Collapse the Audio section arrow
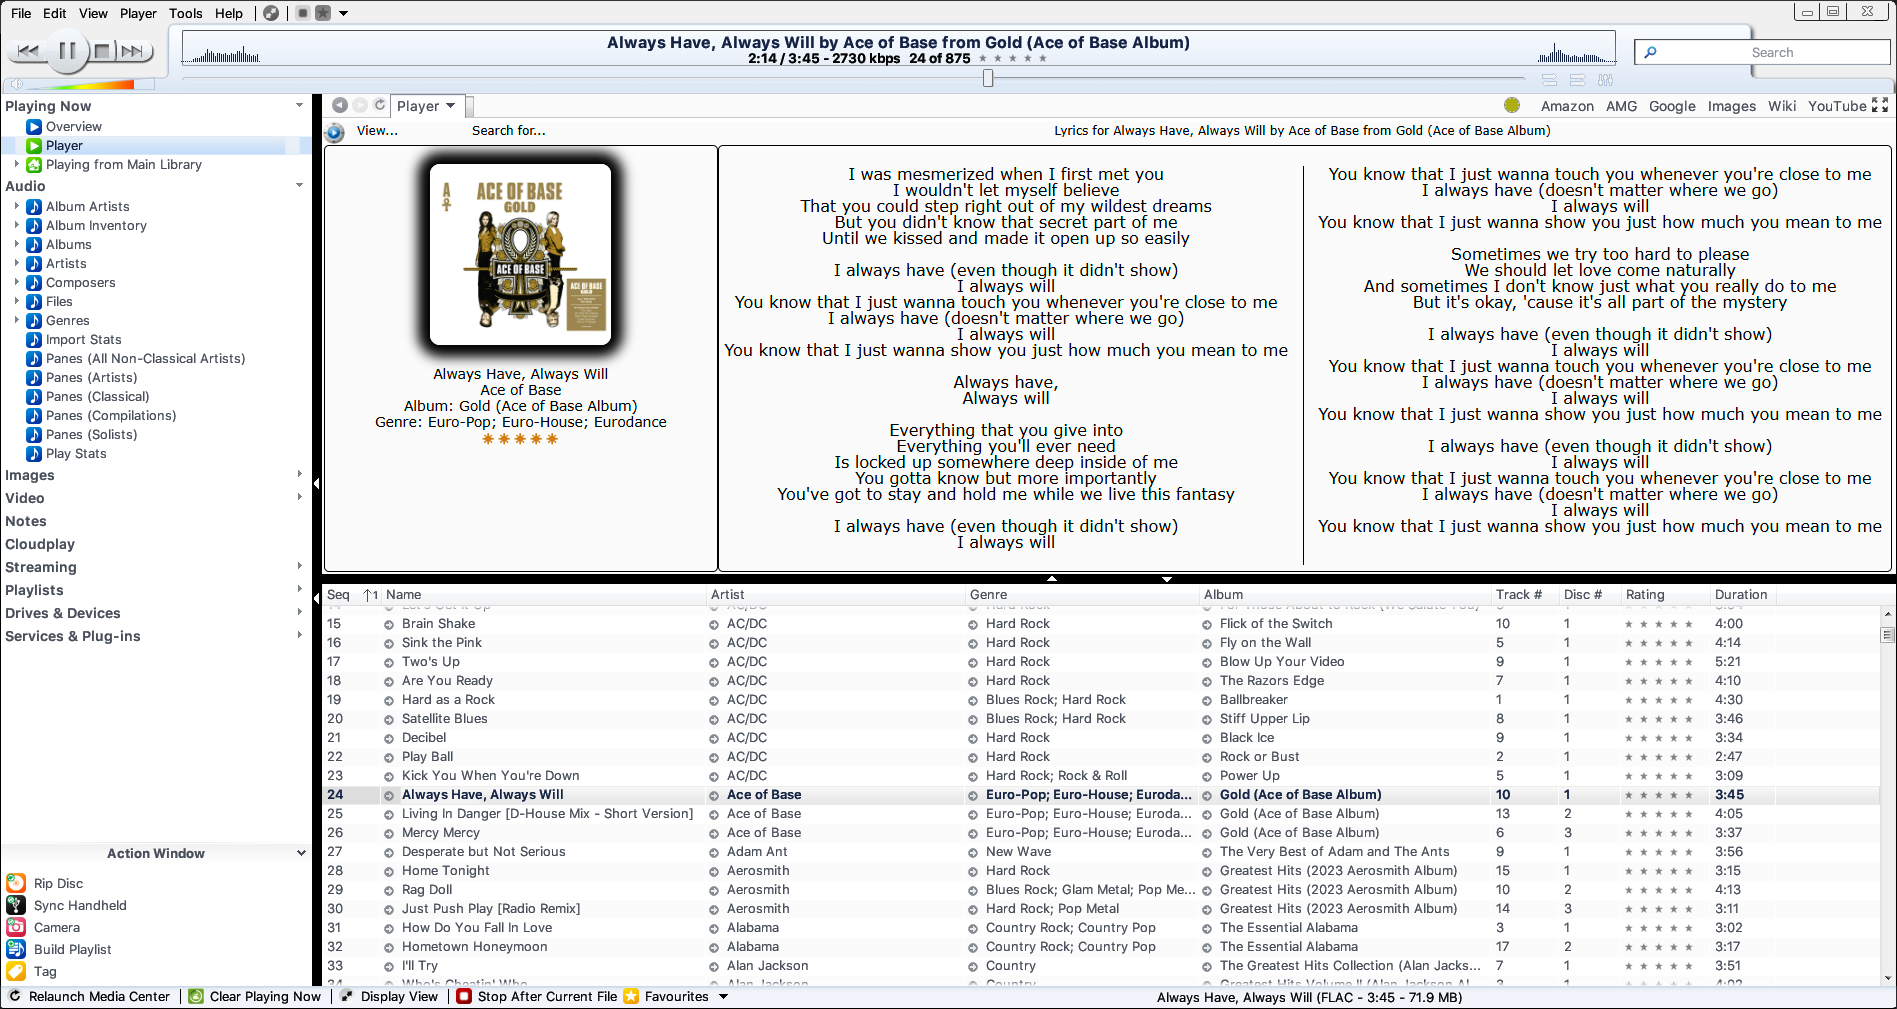 (x=299, y=185)
